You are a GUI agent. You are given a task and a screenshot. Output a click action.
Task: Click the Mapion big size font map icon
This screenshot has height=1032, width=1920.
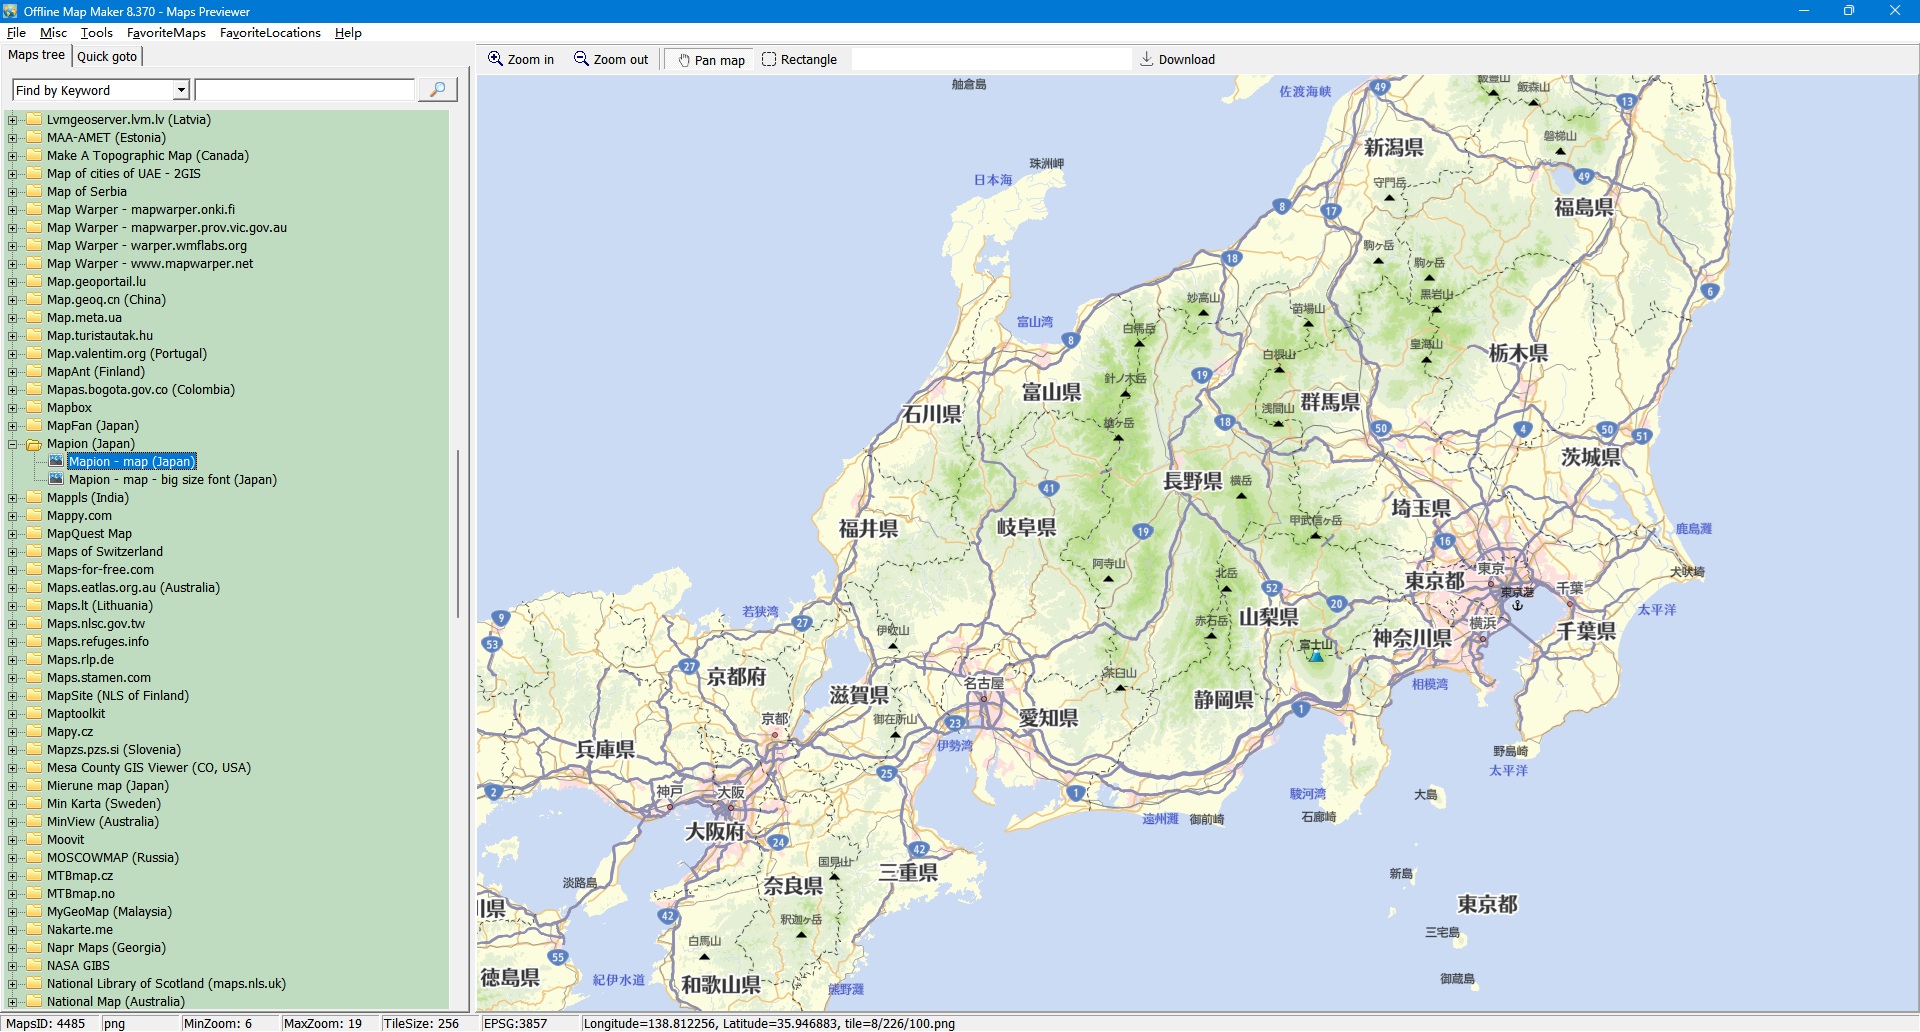point(57,480)
